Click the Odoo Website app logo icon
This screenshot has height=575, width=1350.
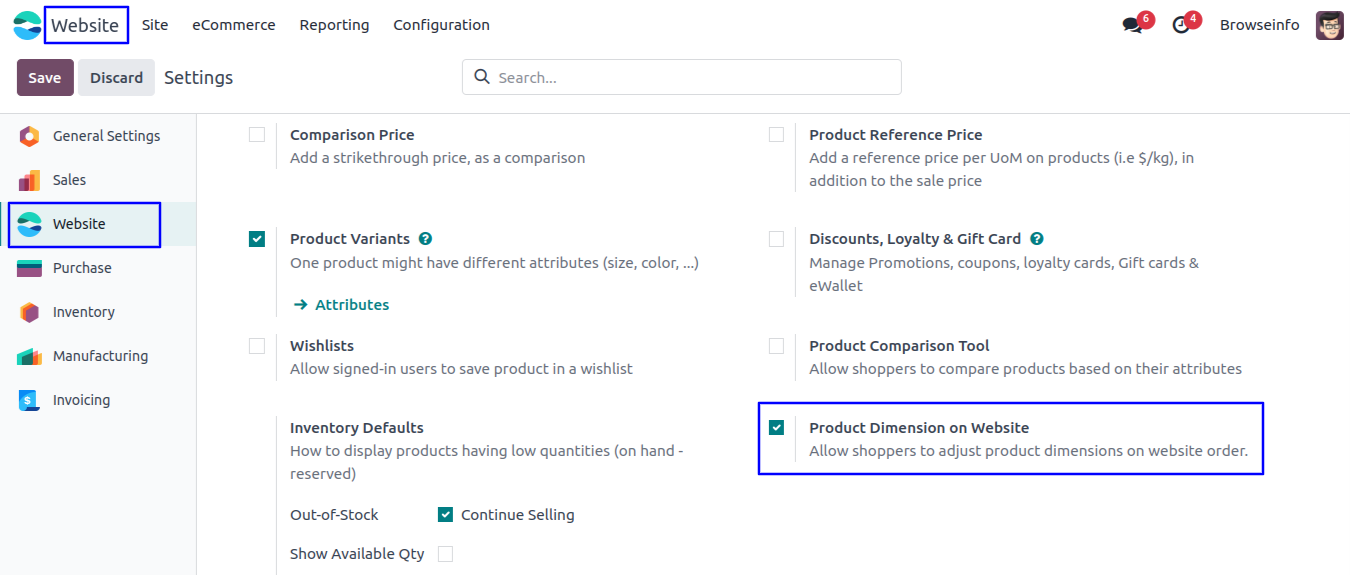point(27,25)
